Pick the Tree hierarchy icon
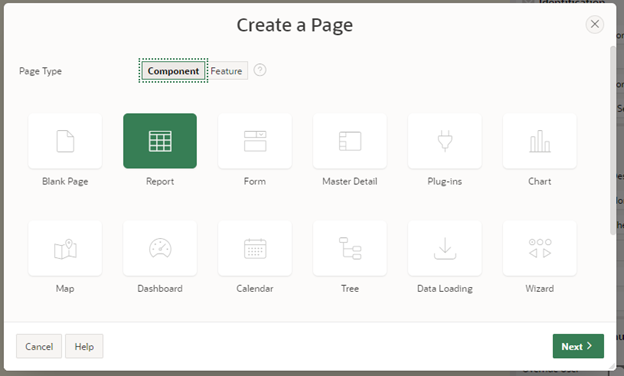Screen dimensions: 624x376 (x=350, y=249)
